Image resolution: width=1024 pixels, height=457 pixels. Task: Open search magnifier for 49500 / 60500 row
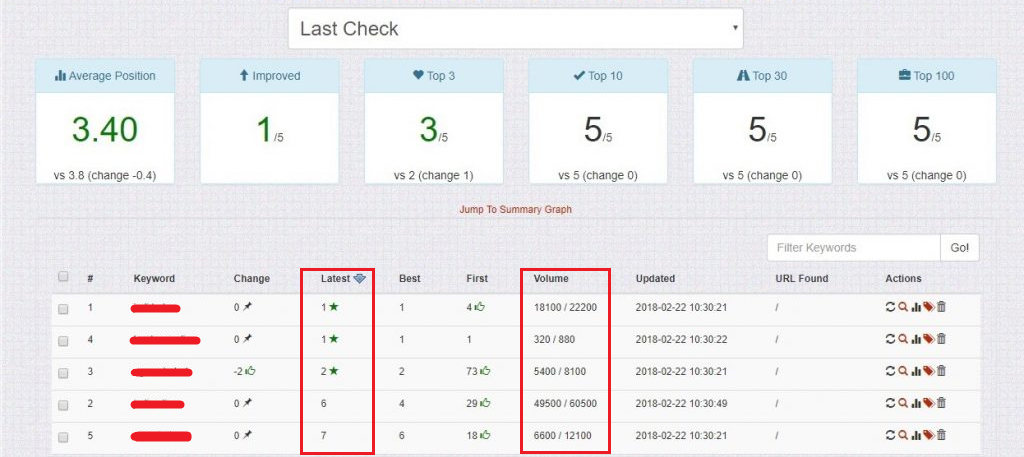pos(903,403)
